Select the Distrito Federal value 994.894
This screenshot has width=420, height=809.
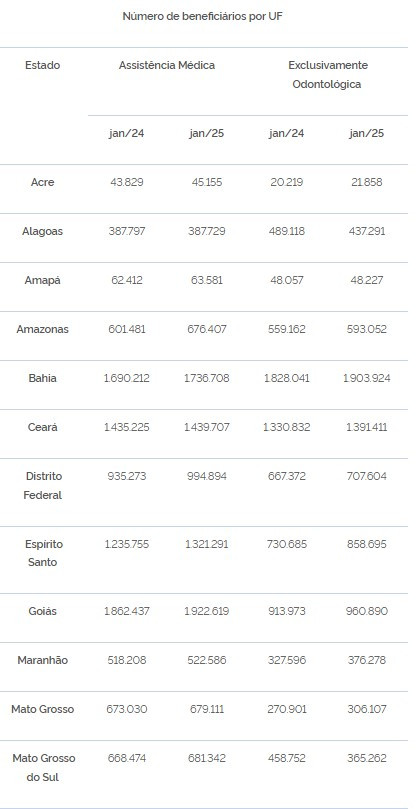pyautogui.click(x=206, y=477)
